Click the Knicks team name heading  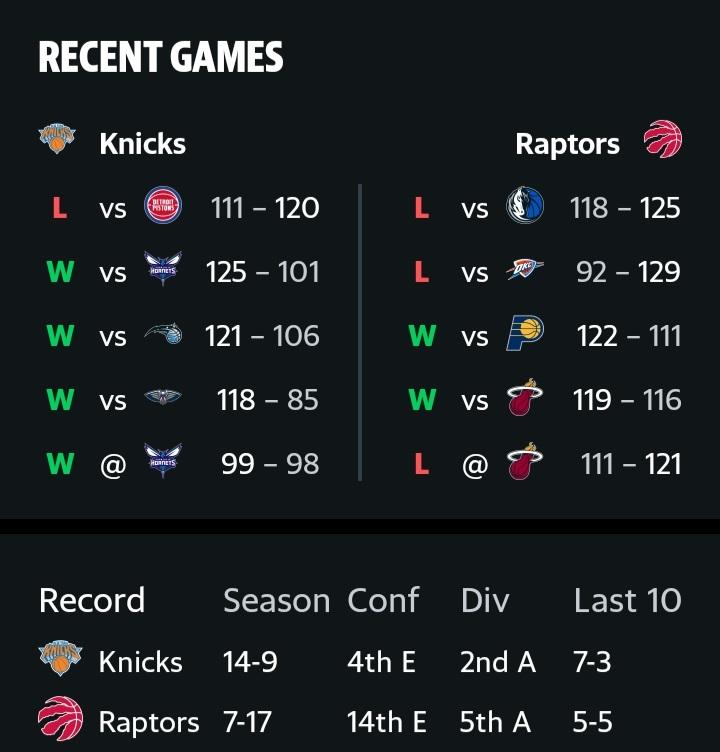[x=142, y=143]
